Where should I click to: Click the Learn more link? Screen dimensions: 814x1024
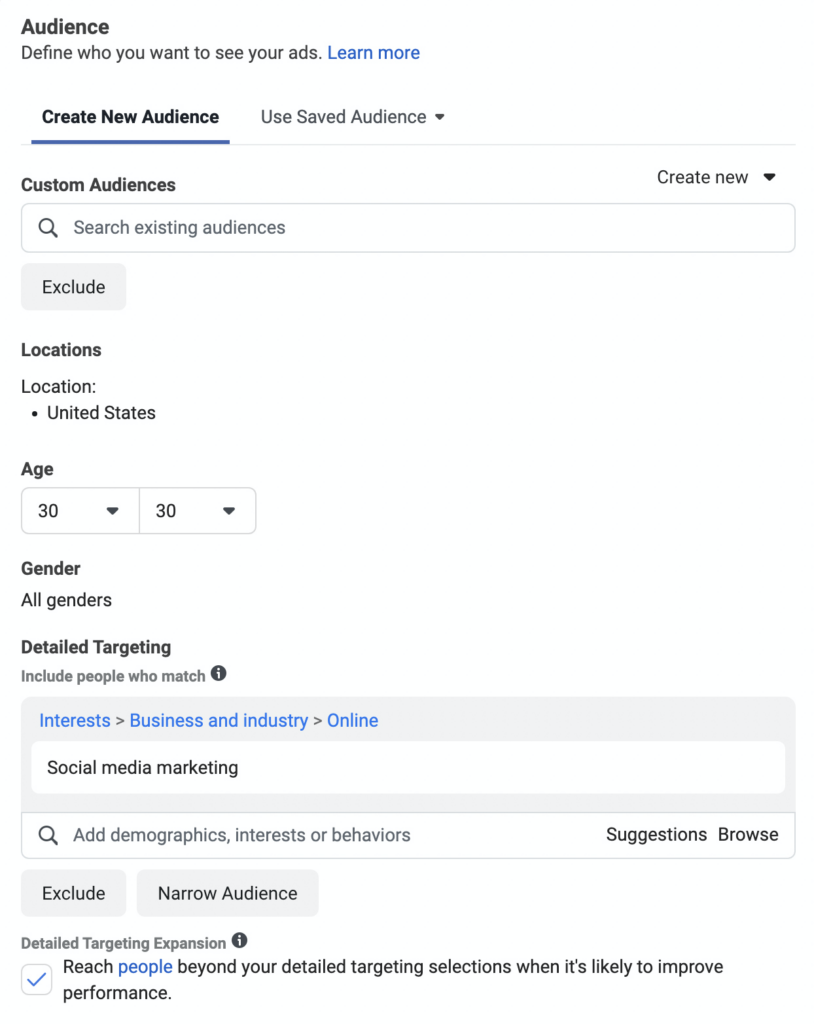pos(373,52)
